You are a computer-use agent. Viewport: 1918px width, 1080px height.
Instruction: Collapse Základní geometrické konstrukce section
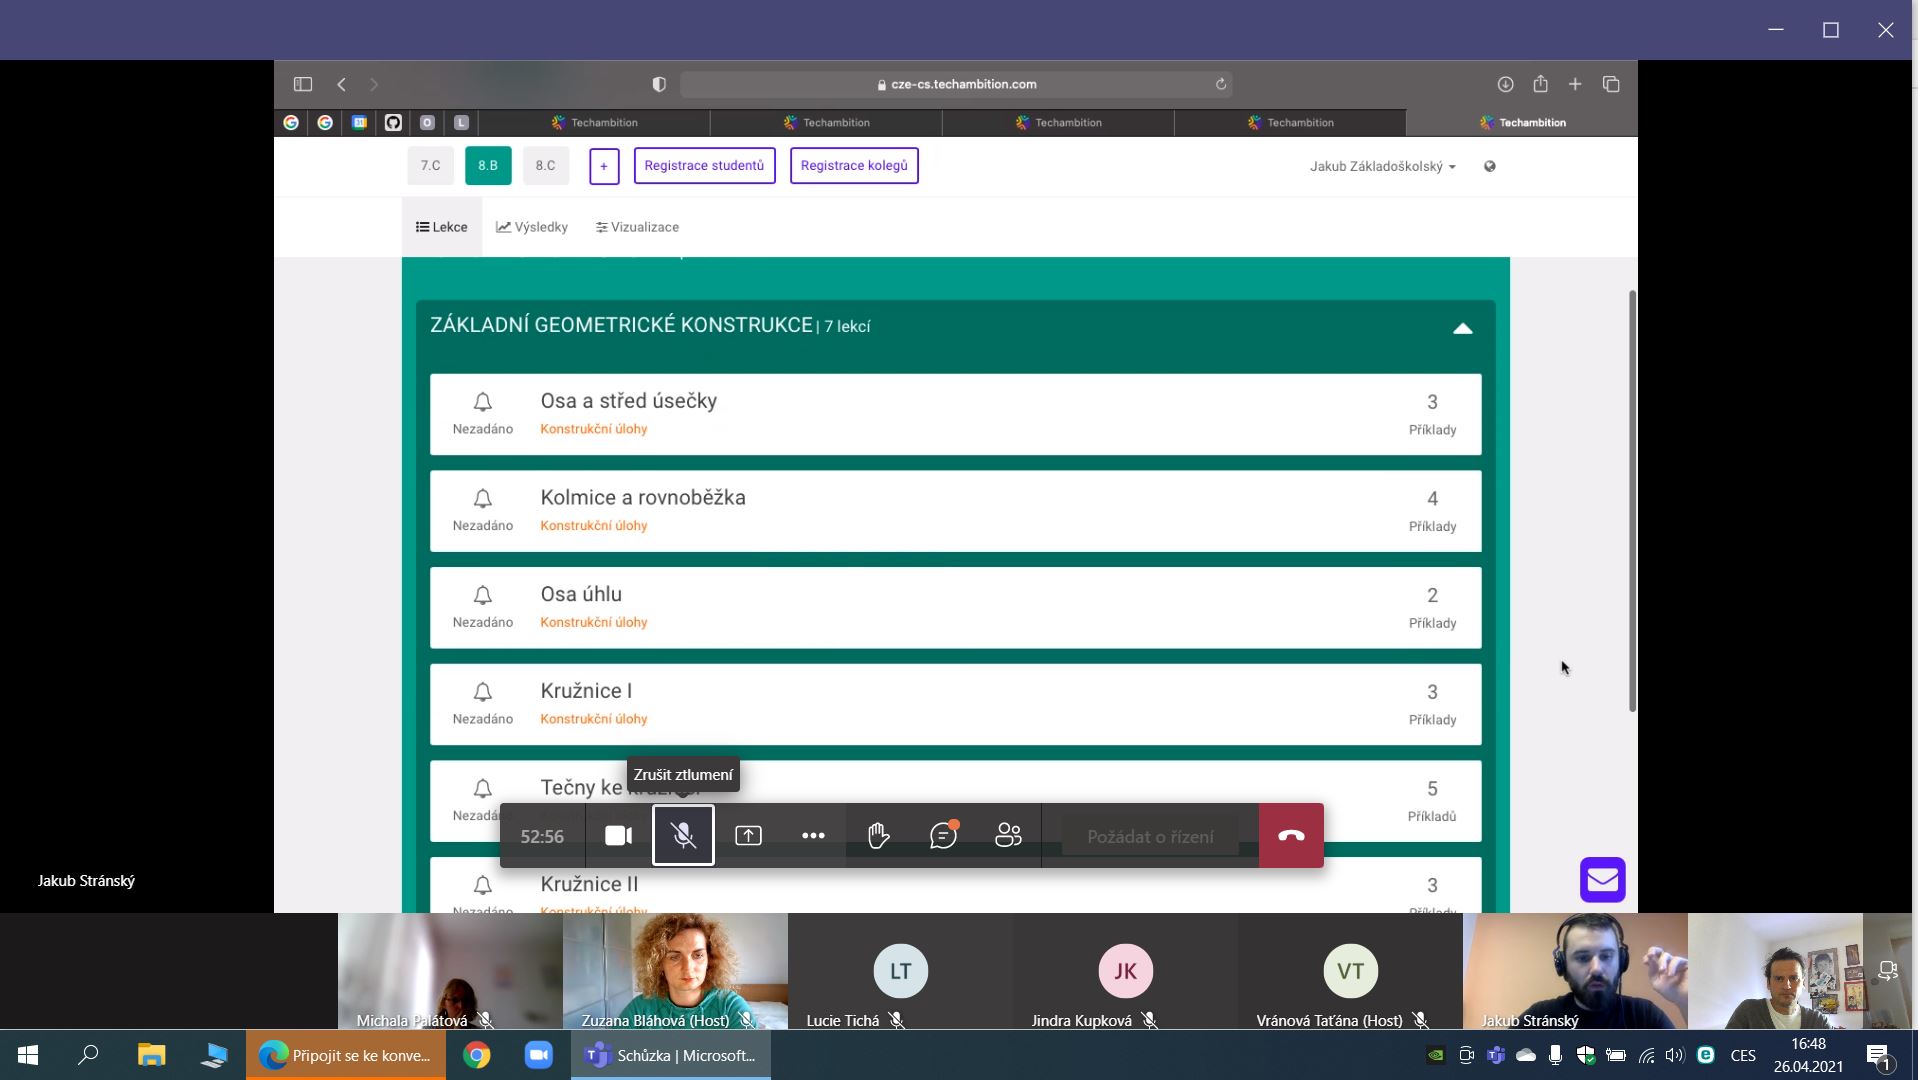coord(1462,328)
